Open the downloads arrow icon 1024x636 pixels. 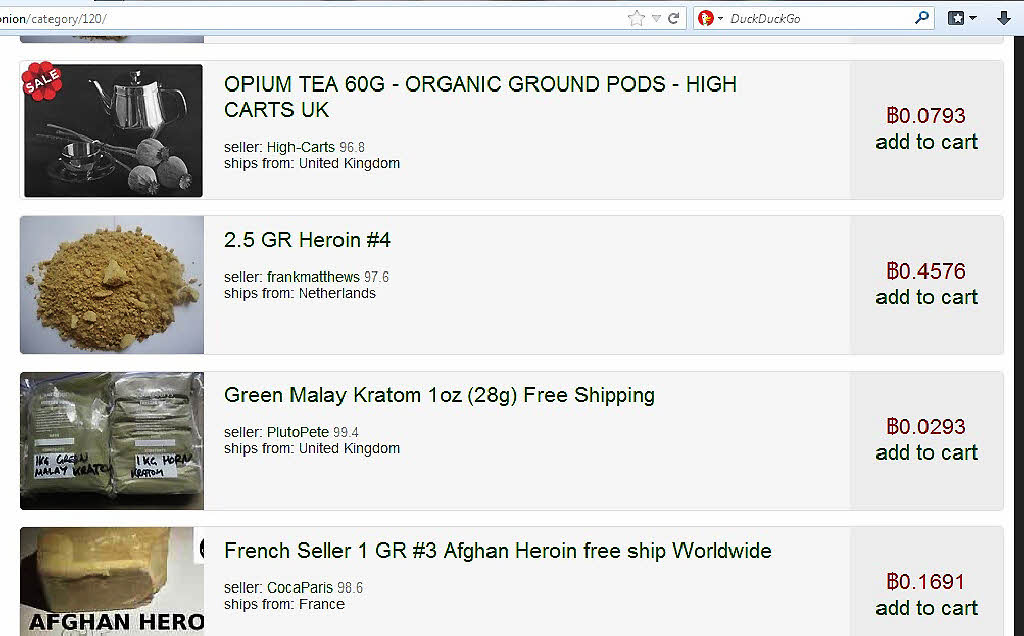(x=1004, y=18)
